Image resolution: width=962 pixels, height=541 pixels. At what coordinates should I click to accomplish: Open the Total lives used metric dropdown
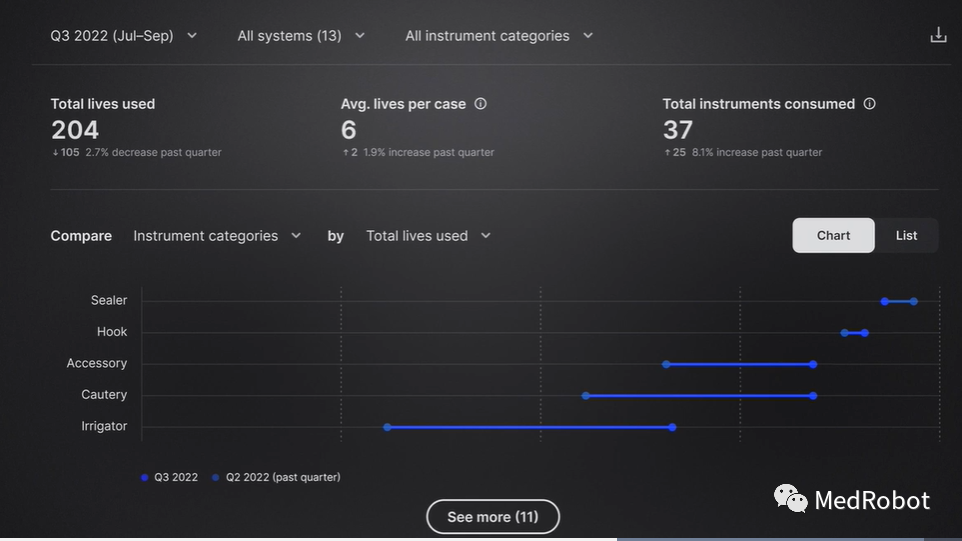pos(428,236)
